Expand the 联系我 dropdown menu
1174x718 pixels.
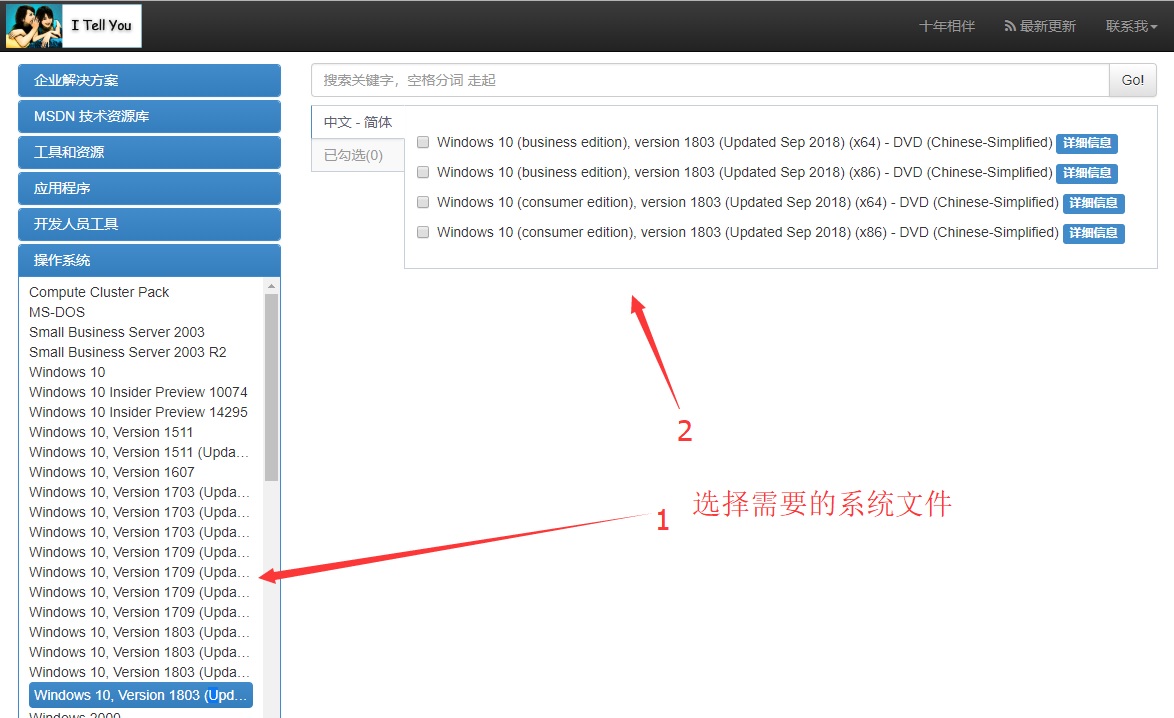pyautogui.click(x=1131, y=26)
